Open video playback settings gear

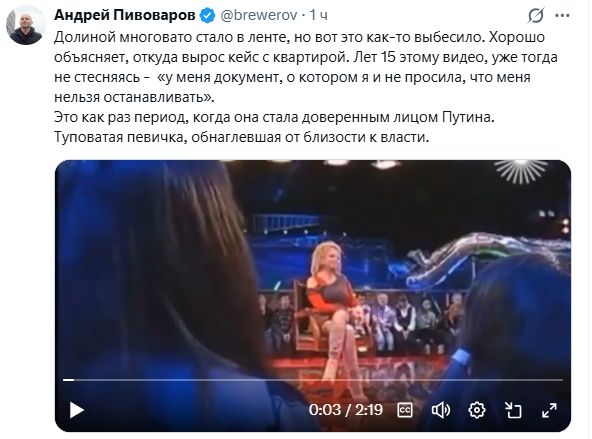476,410
